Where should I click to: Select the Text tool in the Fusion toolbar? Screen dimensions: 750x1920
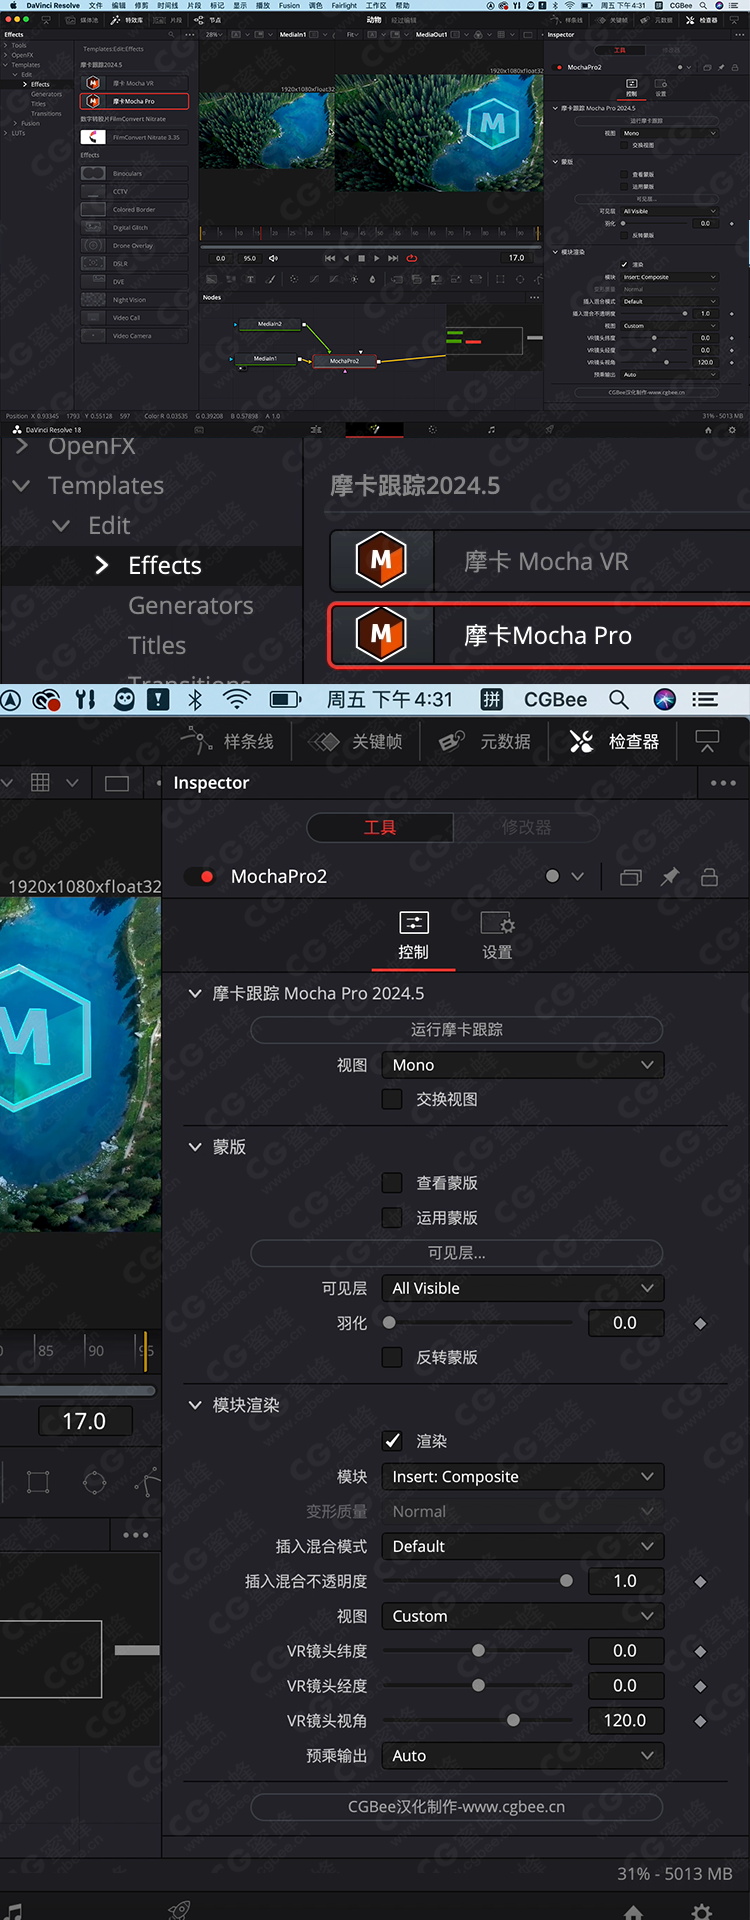click(250, 279)
